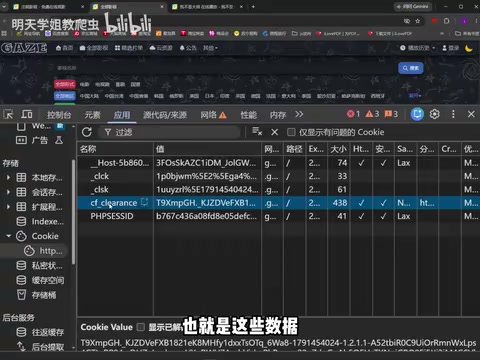480x360 pixels.
Task: Open the 播放历史 dropdown
Action: tap(418, 48)
